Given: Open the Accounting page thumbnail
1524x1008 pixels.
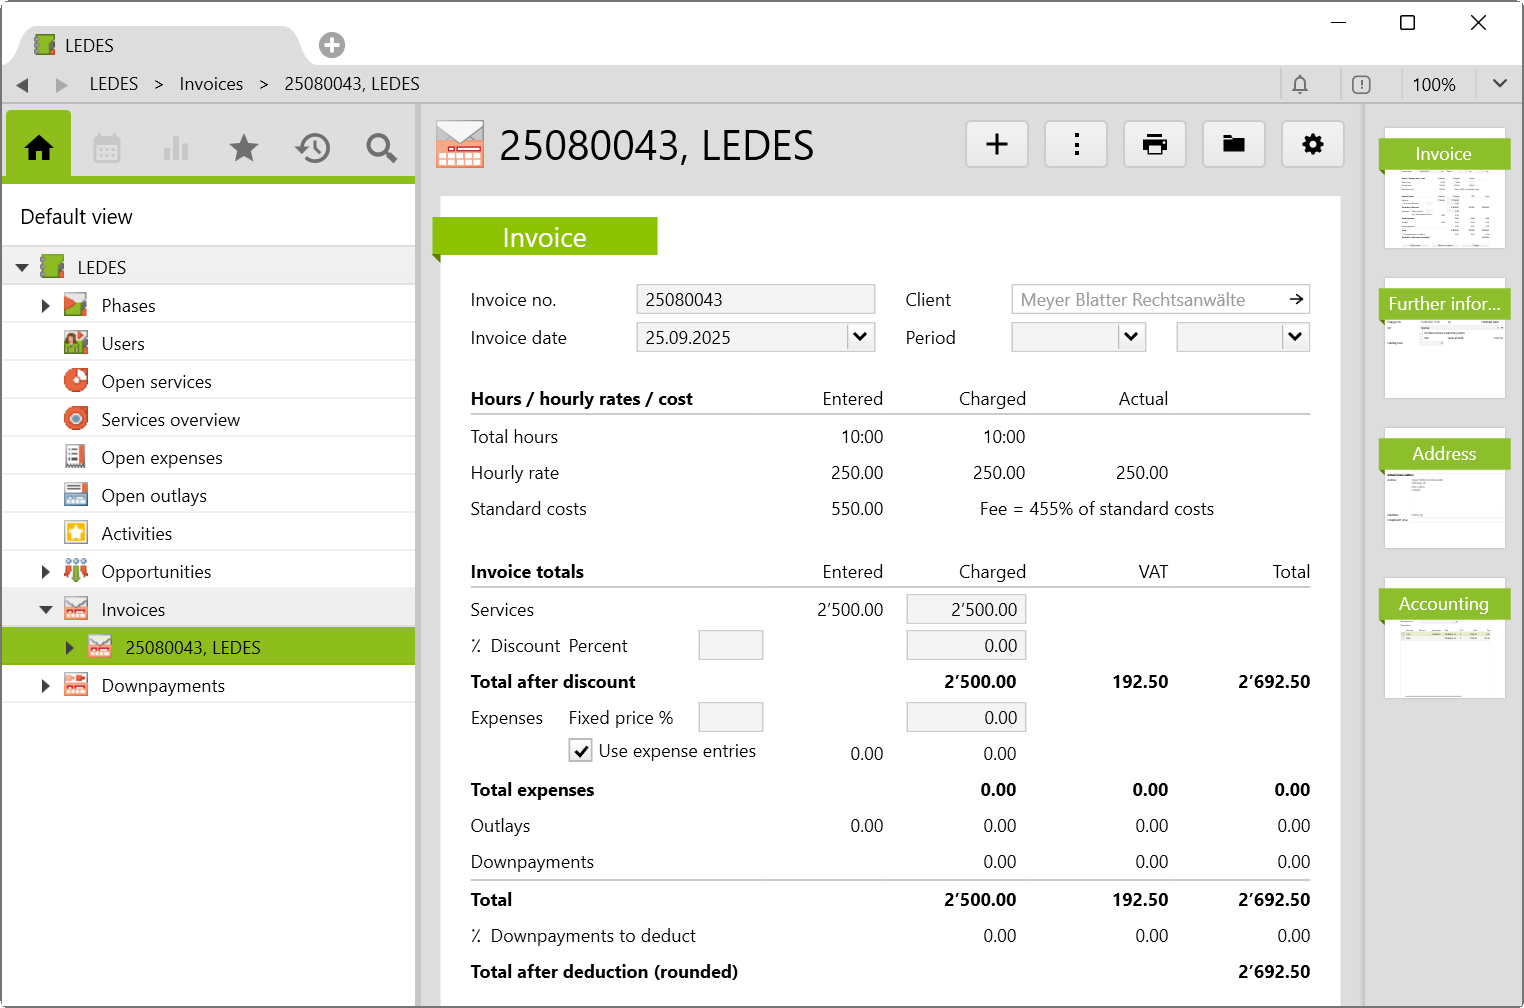Looking at the screenshot, I should click(1444, 640).
